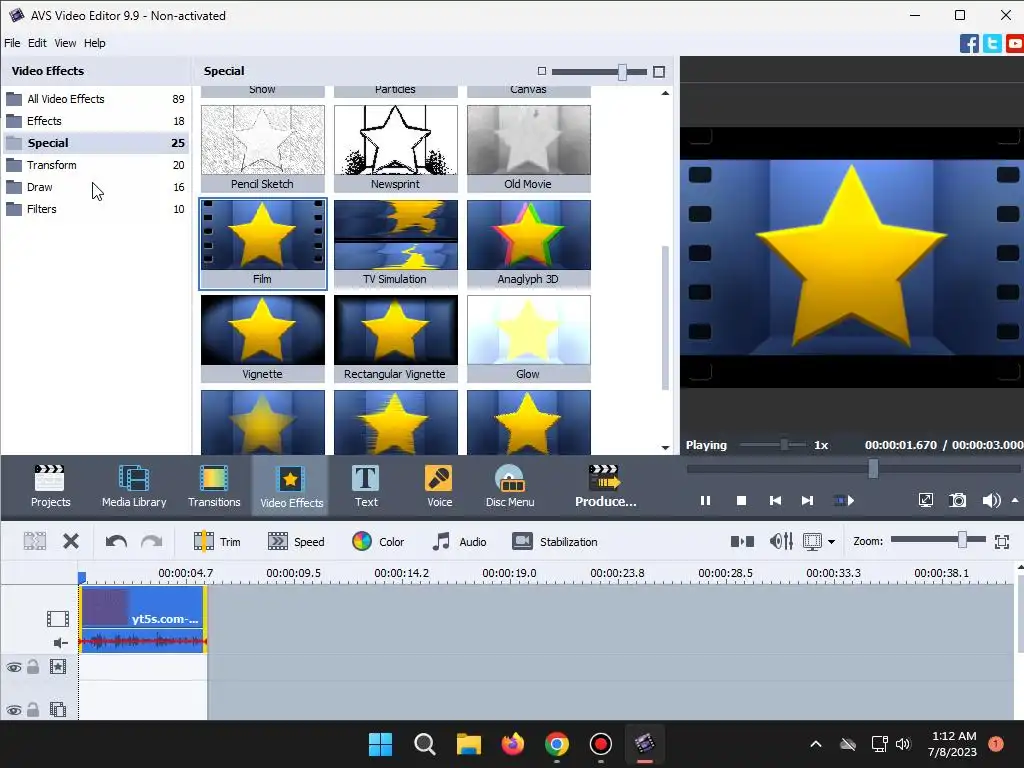Screen dimensions: 1024x768
Task: Adjust the thumbnail size slider
Action: [622, 72]
